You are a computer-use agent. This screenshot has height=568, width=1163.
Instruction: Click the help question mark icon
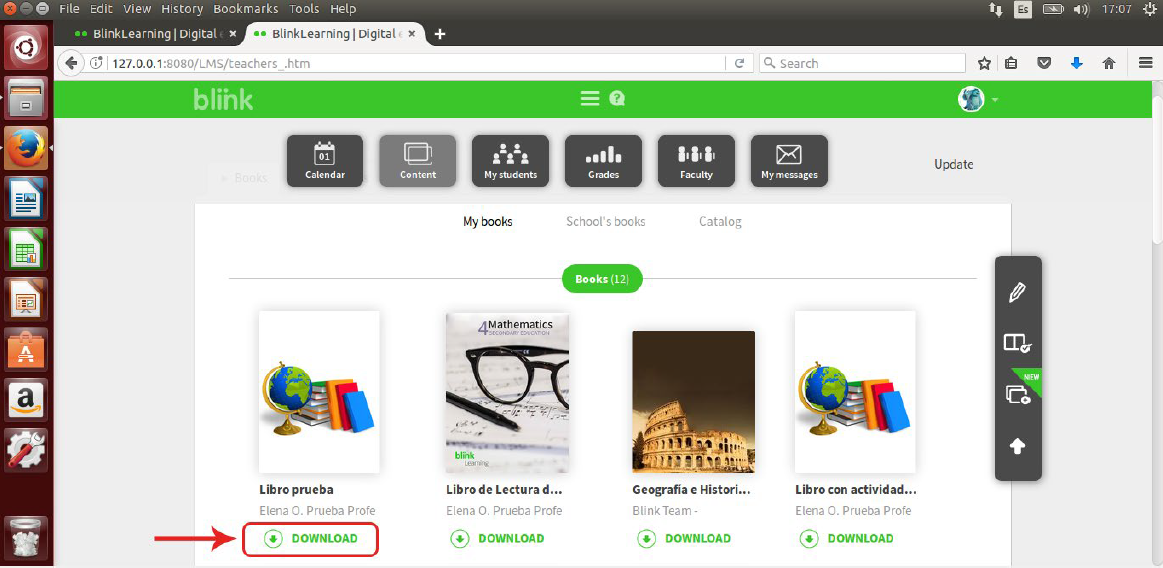pos(617,99)
